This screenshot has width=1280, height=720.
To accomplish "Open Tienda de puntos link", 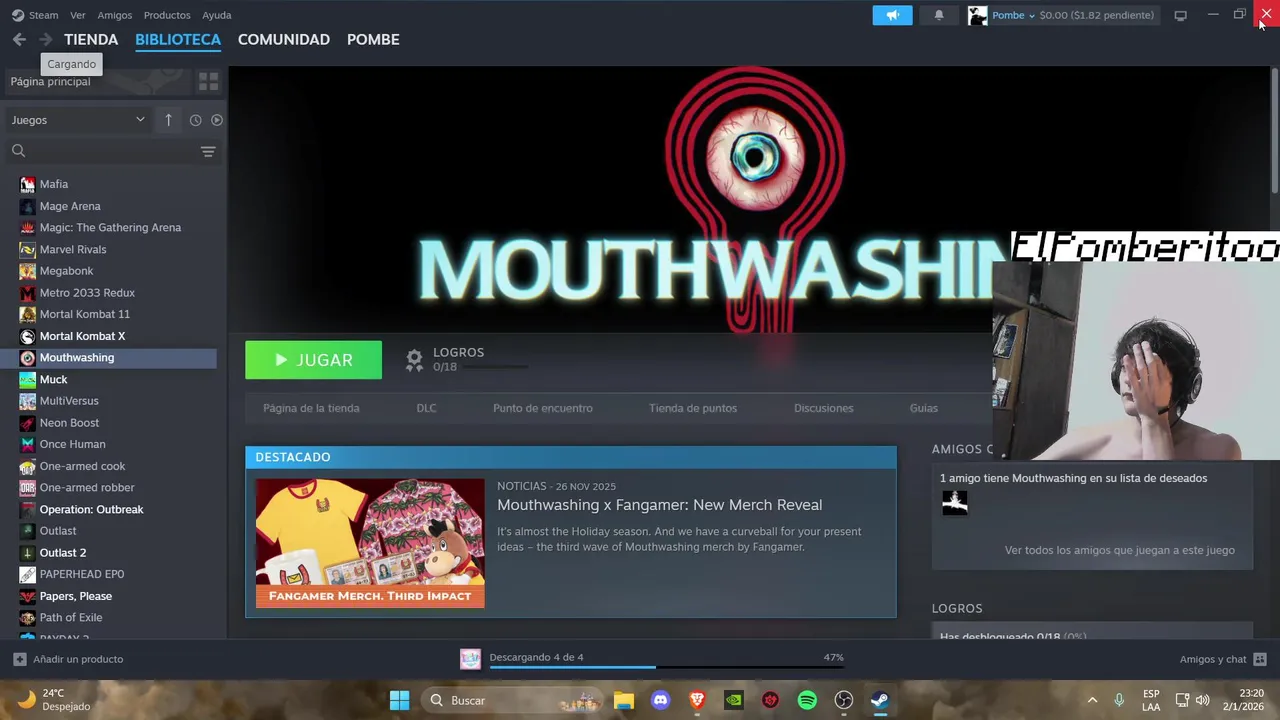I will pos(693,408).
